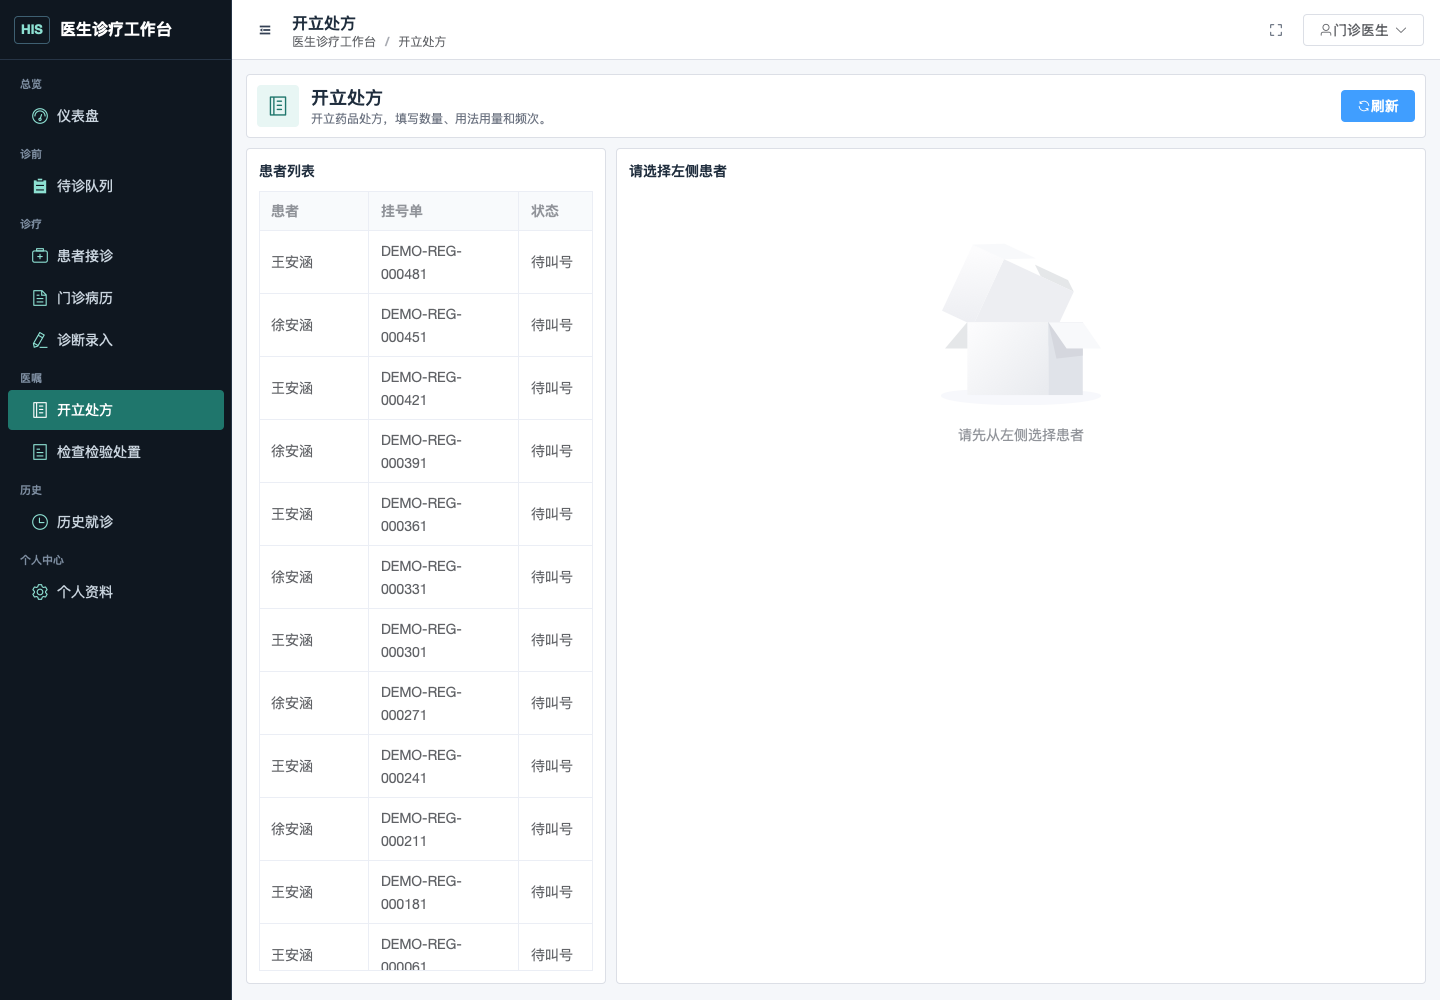Click the clipboard icon beside 待诊队列
1440x1000 pixels.
tap(40, 186)
